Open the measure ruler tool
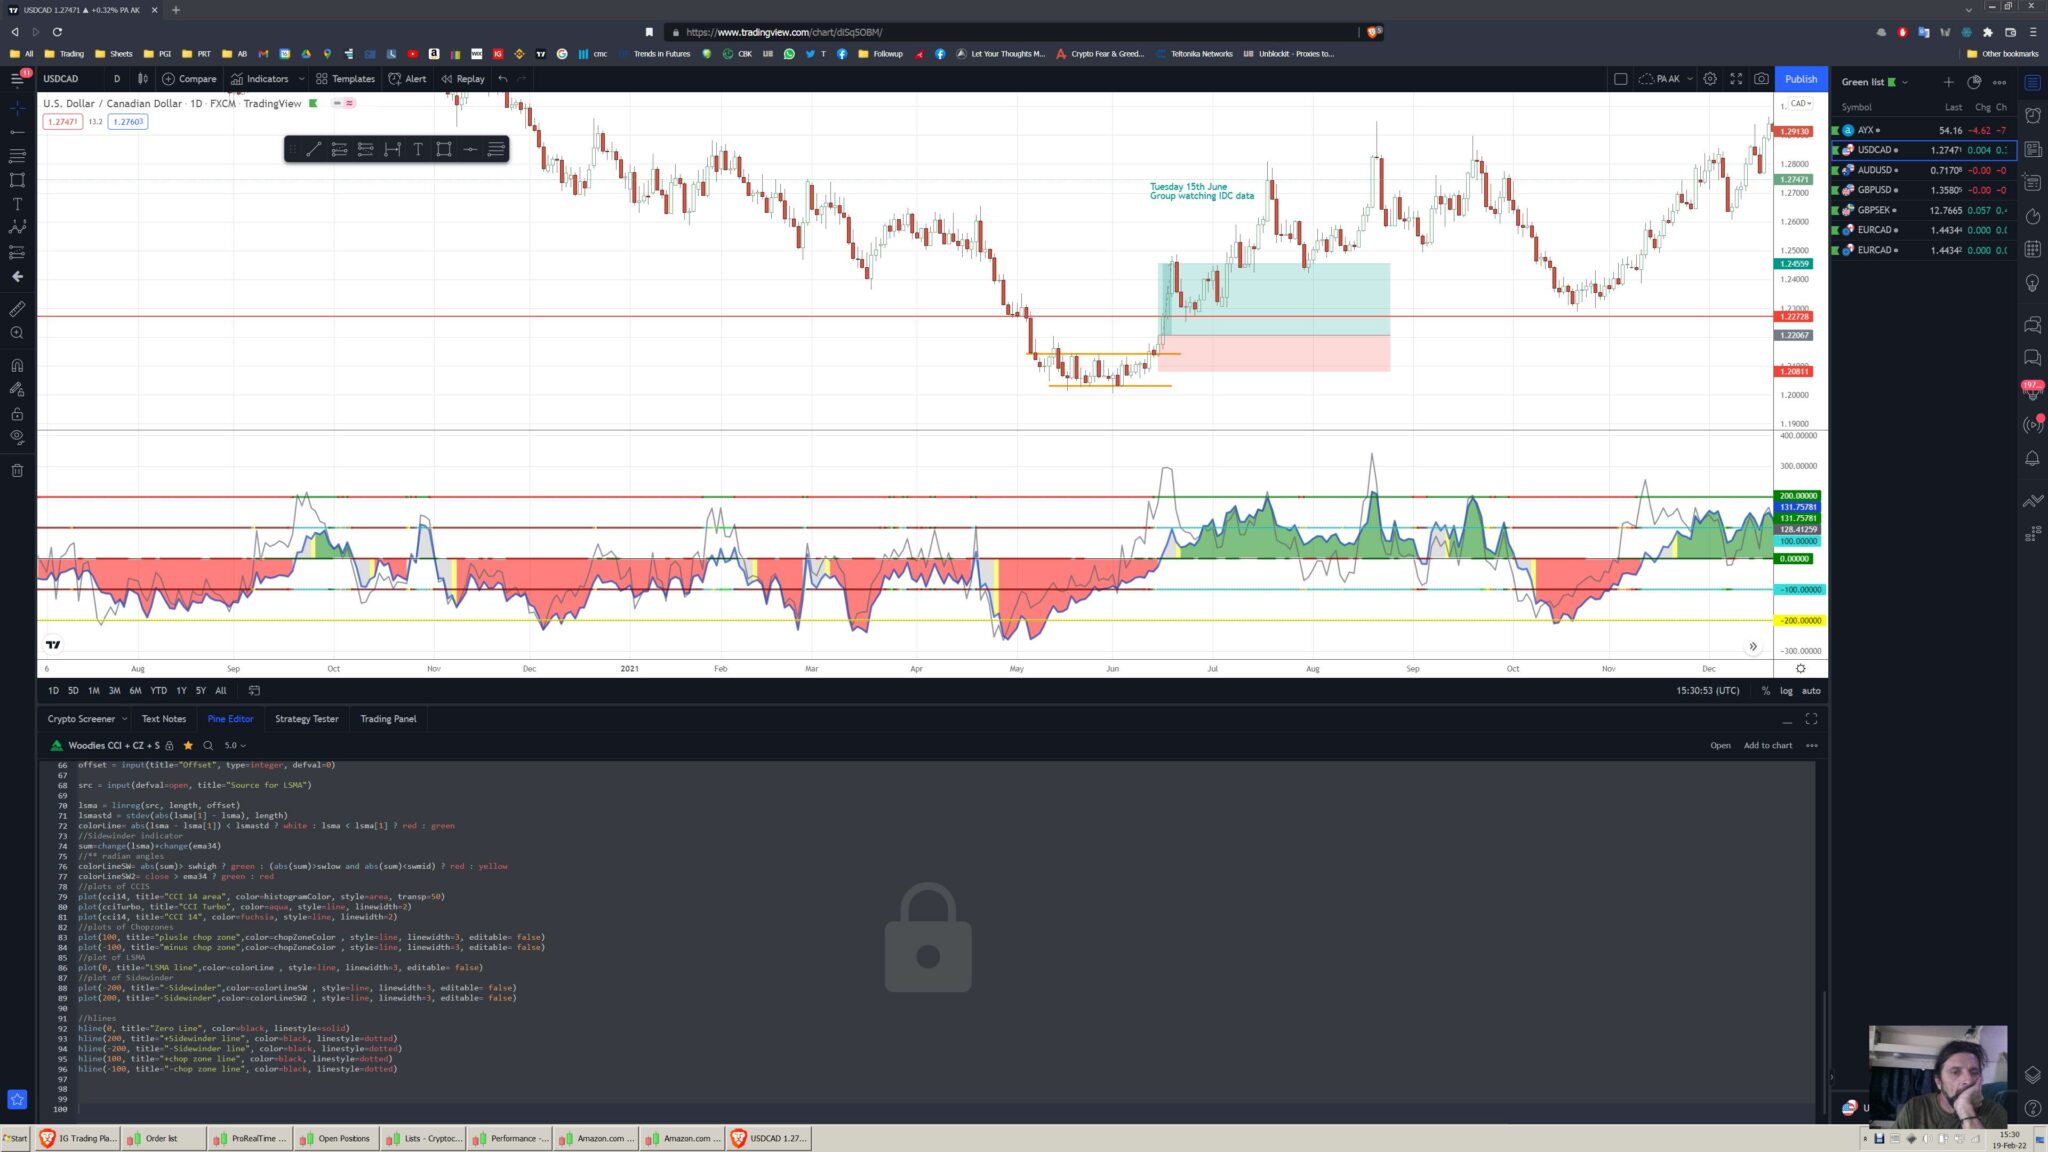The width and height of the screenshot is (2048, 1152). pos(17,309)
